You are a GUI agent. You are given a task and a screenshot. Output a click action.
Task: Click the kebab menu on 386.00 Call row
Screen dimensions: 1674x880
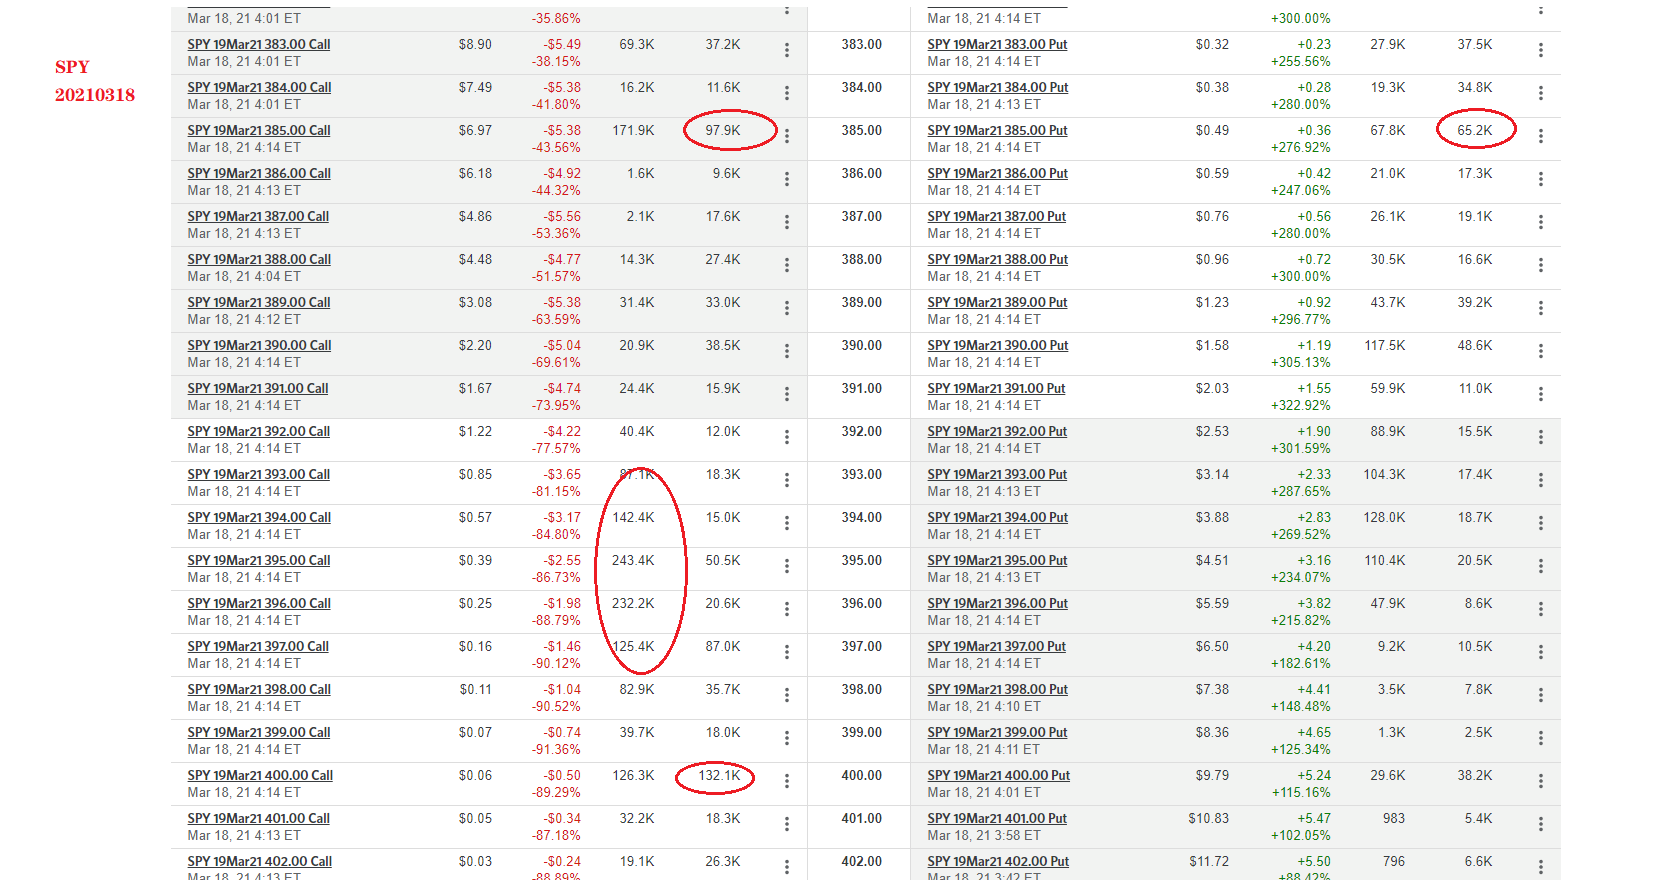[x=787, y=179]
